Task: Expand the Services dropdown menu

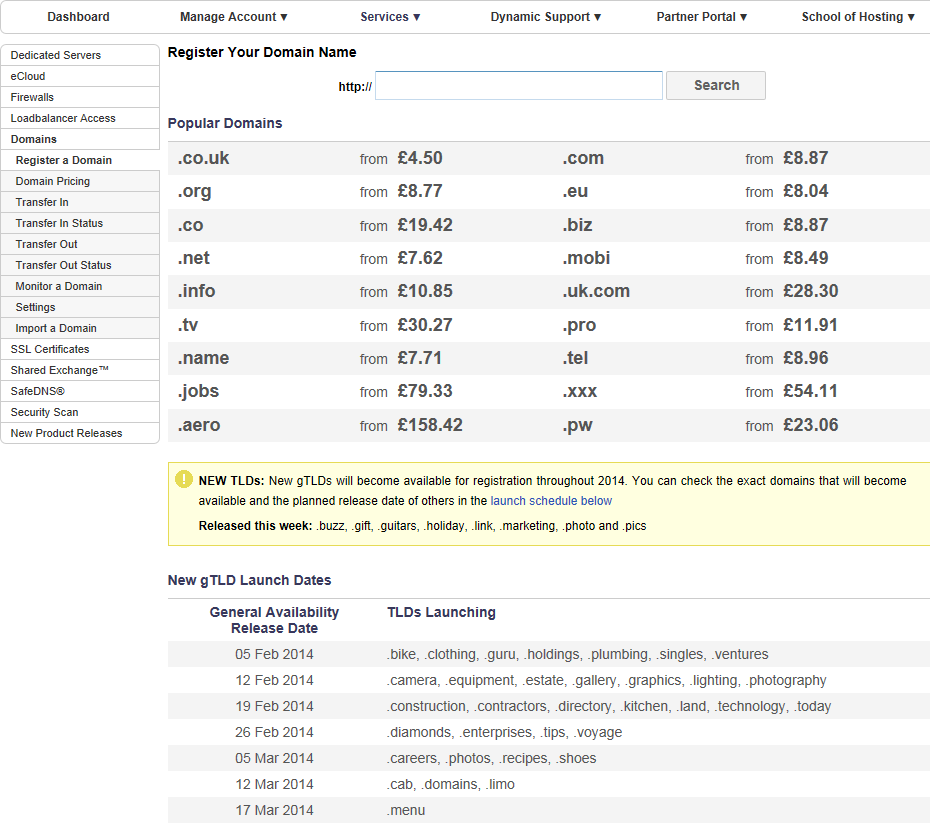Action: tap(390, 17)
